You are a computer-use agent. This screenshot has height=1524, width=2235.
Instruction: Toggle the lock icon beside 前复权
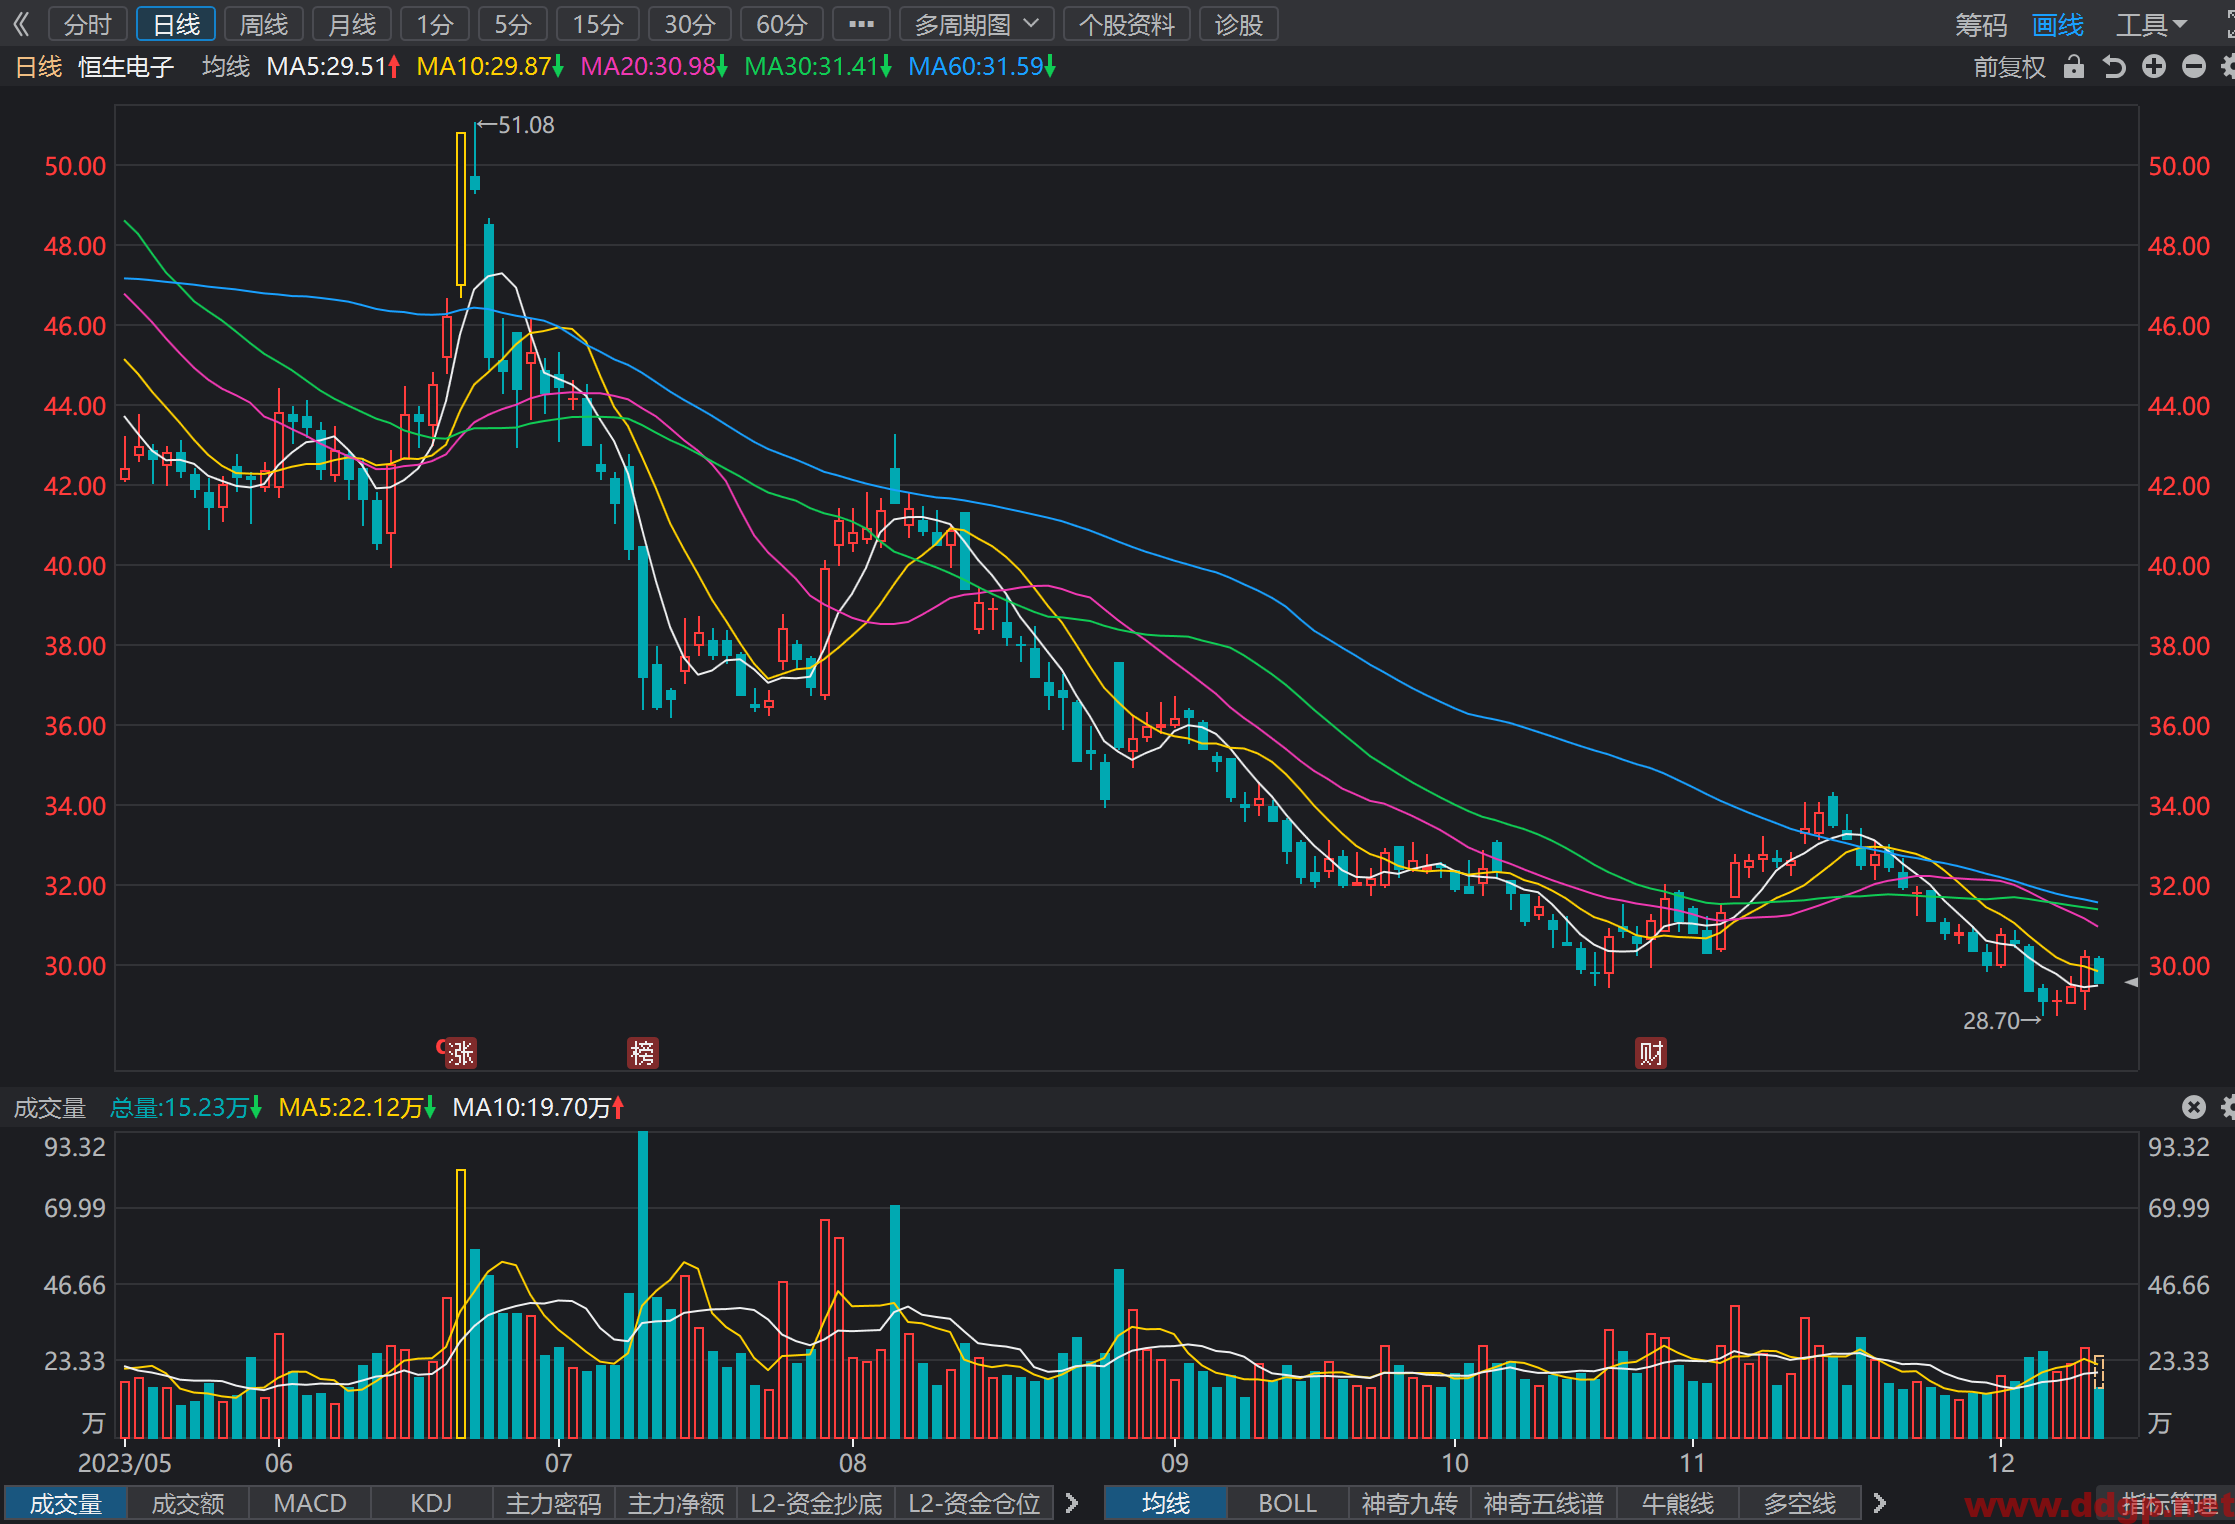click(2074, 67)
